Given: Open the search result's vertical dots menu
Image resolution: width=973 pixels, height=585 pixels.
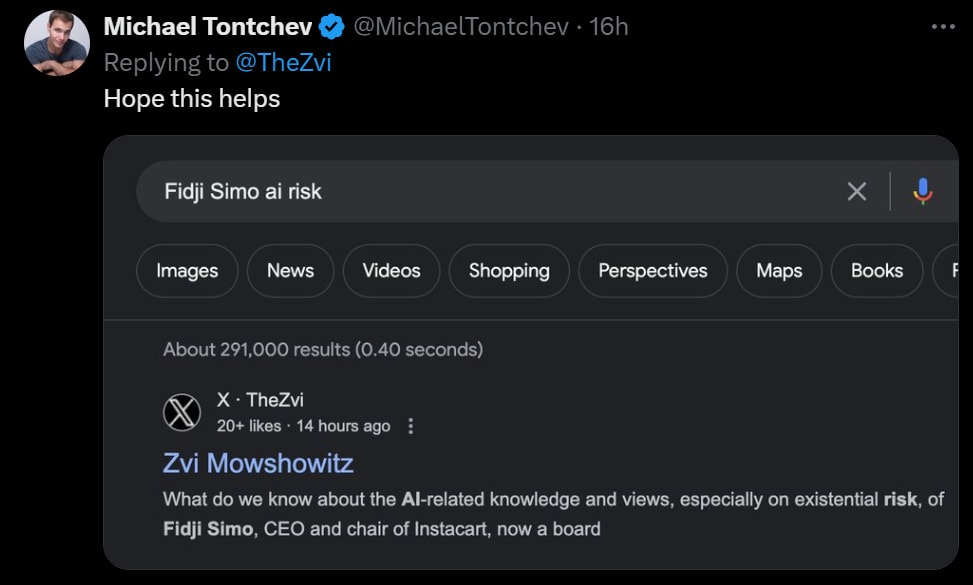Looking at the screenshot, I should [x=410, y=426].
